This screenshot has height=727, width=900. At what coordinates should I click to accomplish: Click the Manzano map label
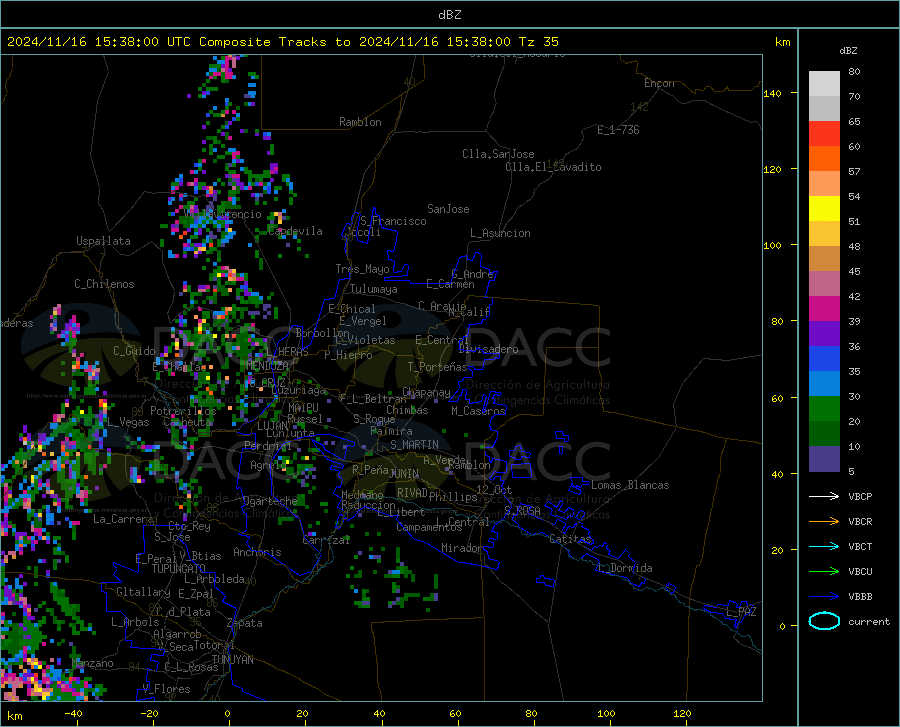tap(92, 663)
